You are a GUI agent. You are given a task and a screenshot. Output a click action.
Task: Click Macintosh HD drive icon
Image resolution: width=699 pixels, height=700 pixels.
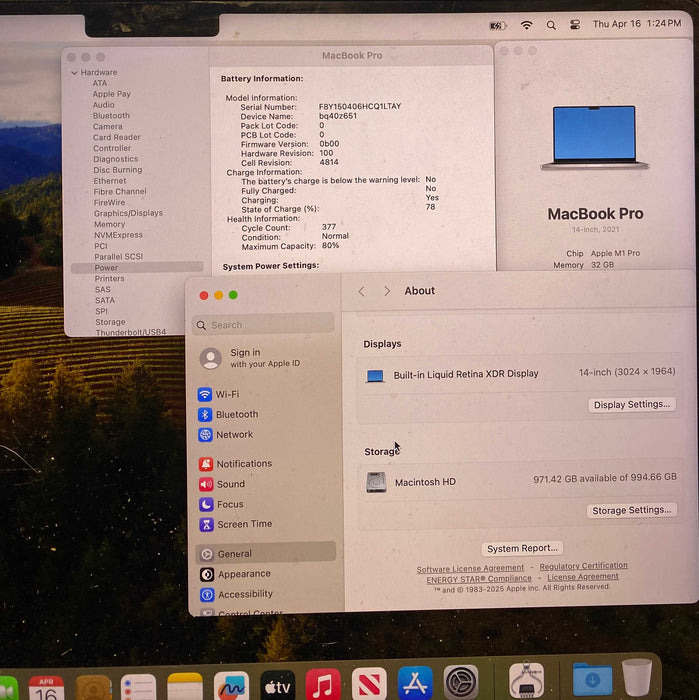376,483
